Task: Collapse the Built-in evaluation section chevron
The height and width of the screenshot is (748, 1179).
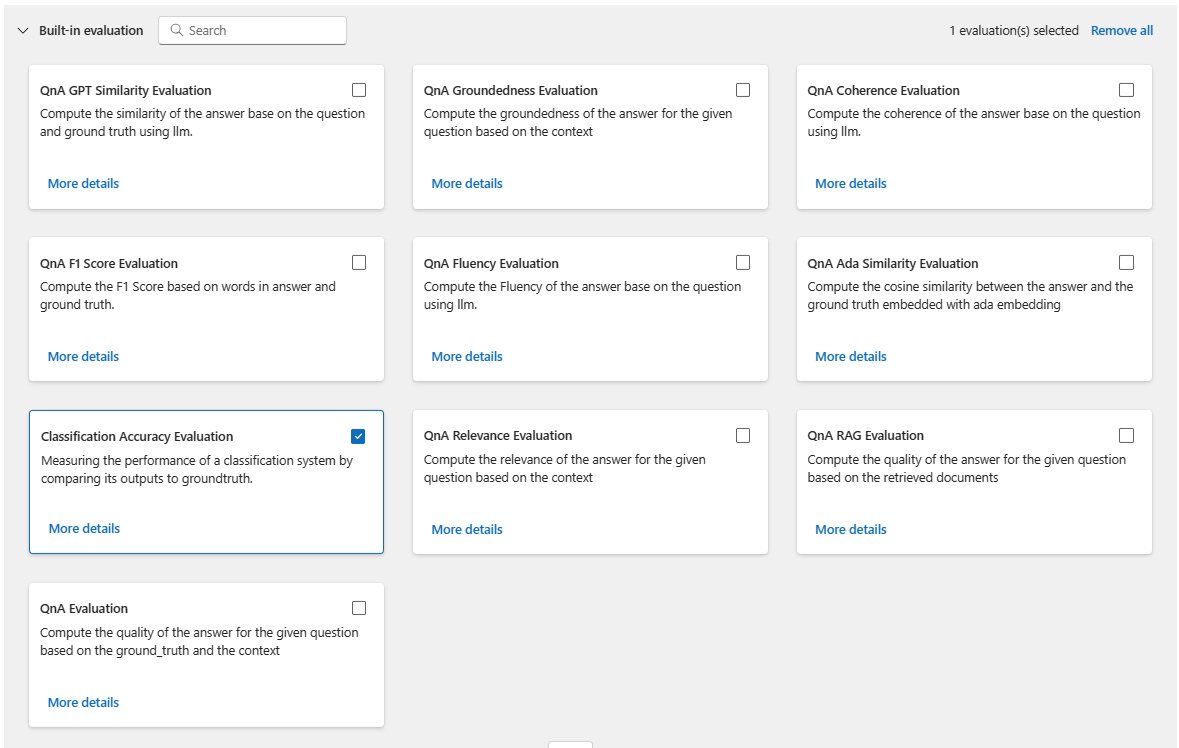Action: [x=23, y=31]
